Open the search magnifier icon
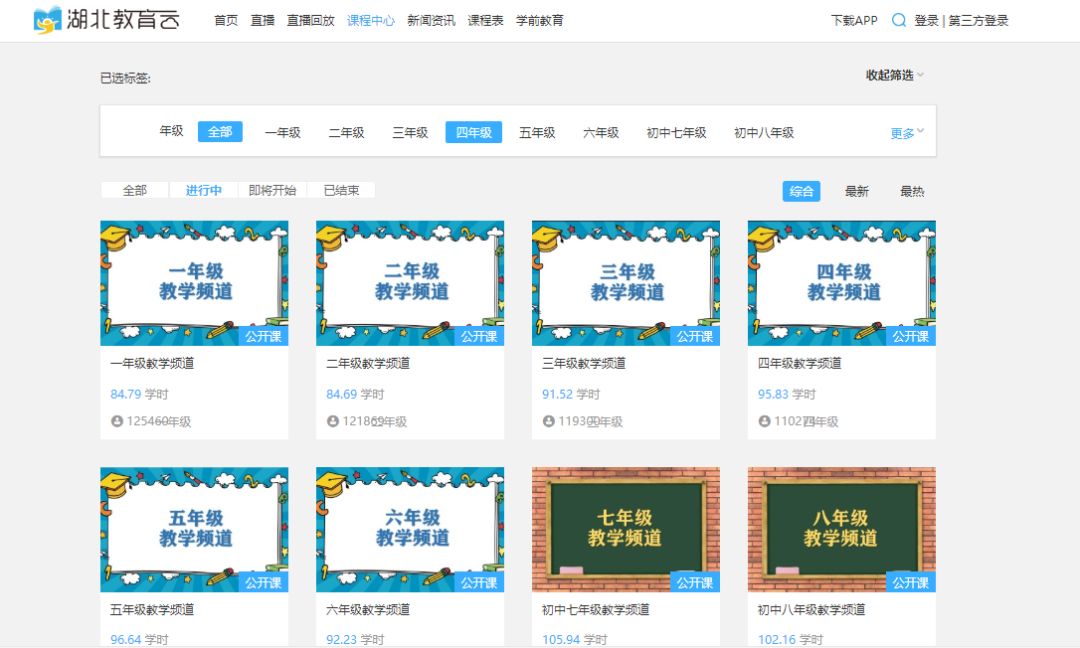Viewport: 1080px width, 648px height. (898, 20)
